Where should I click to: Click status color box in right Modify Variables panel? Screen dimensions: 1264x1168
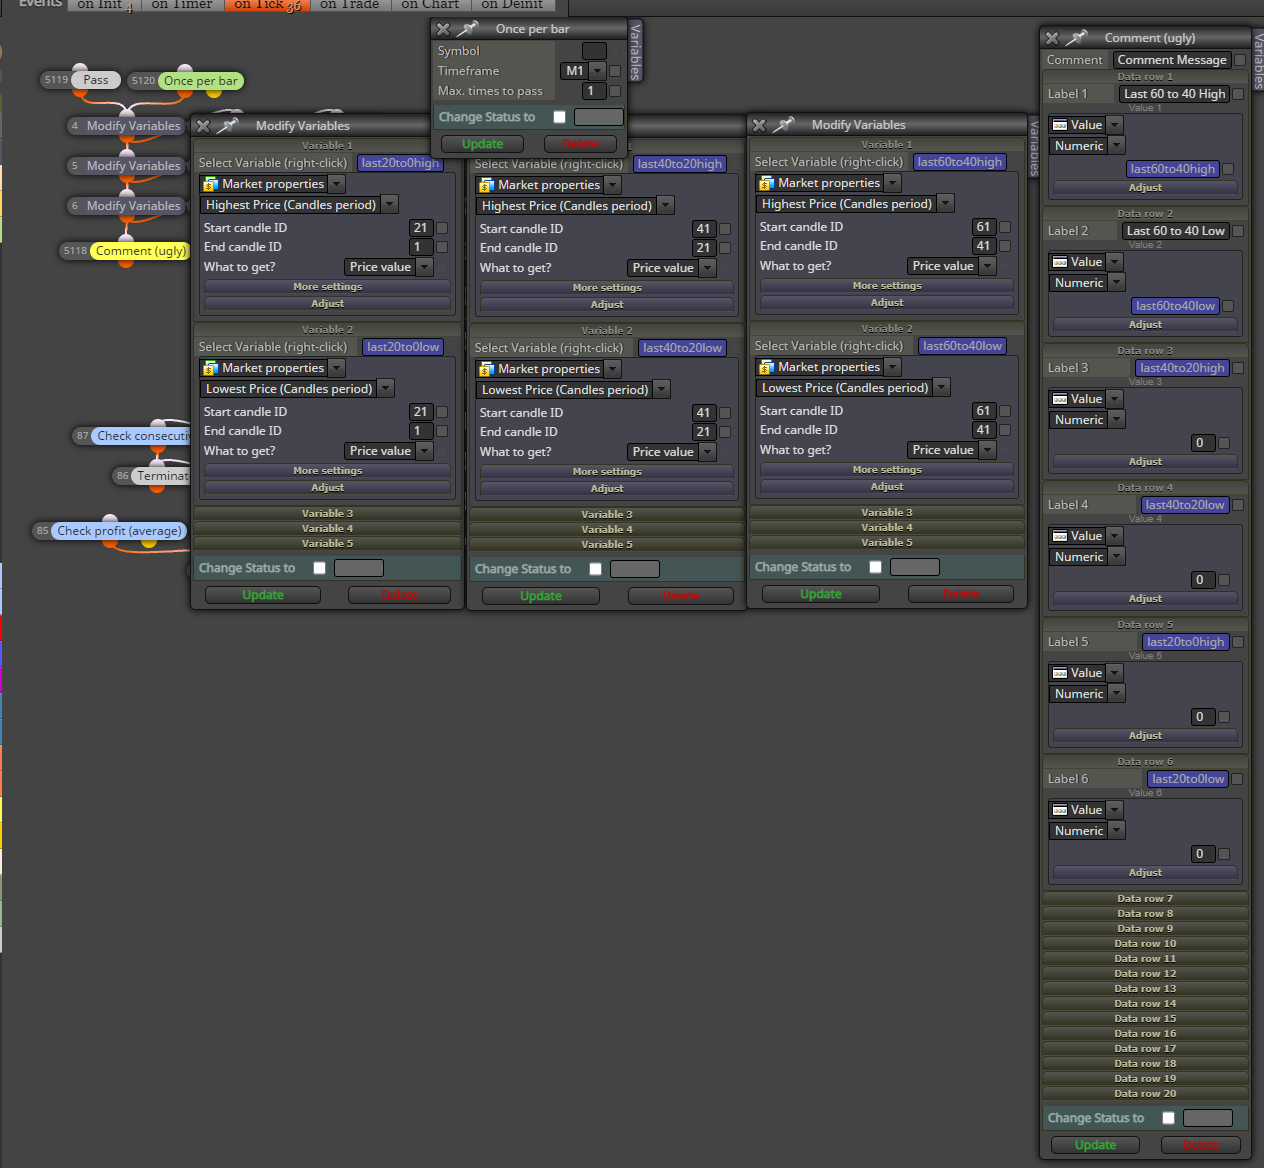tap(914, 567)
